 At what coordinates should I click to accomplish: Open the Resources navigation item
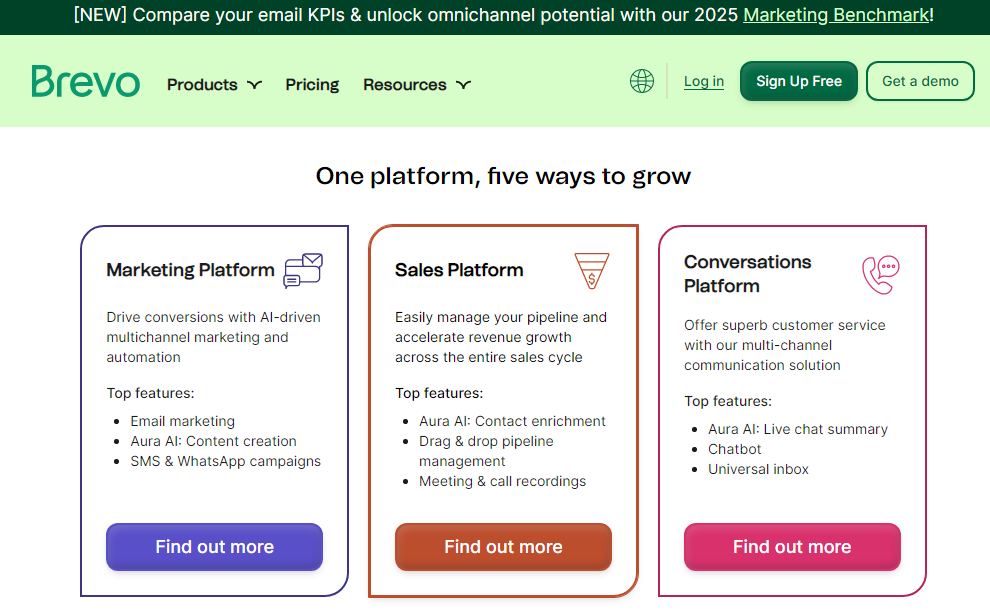click(x=405, y=85)
